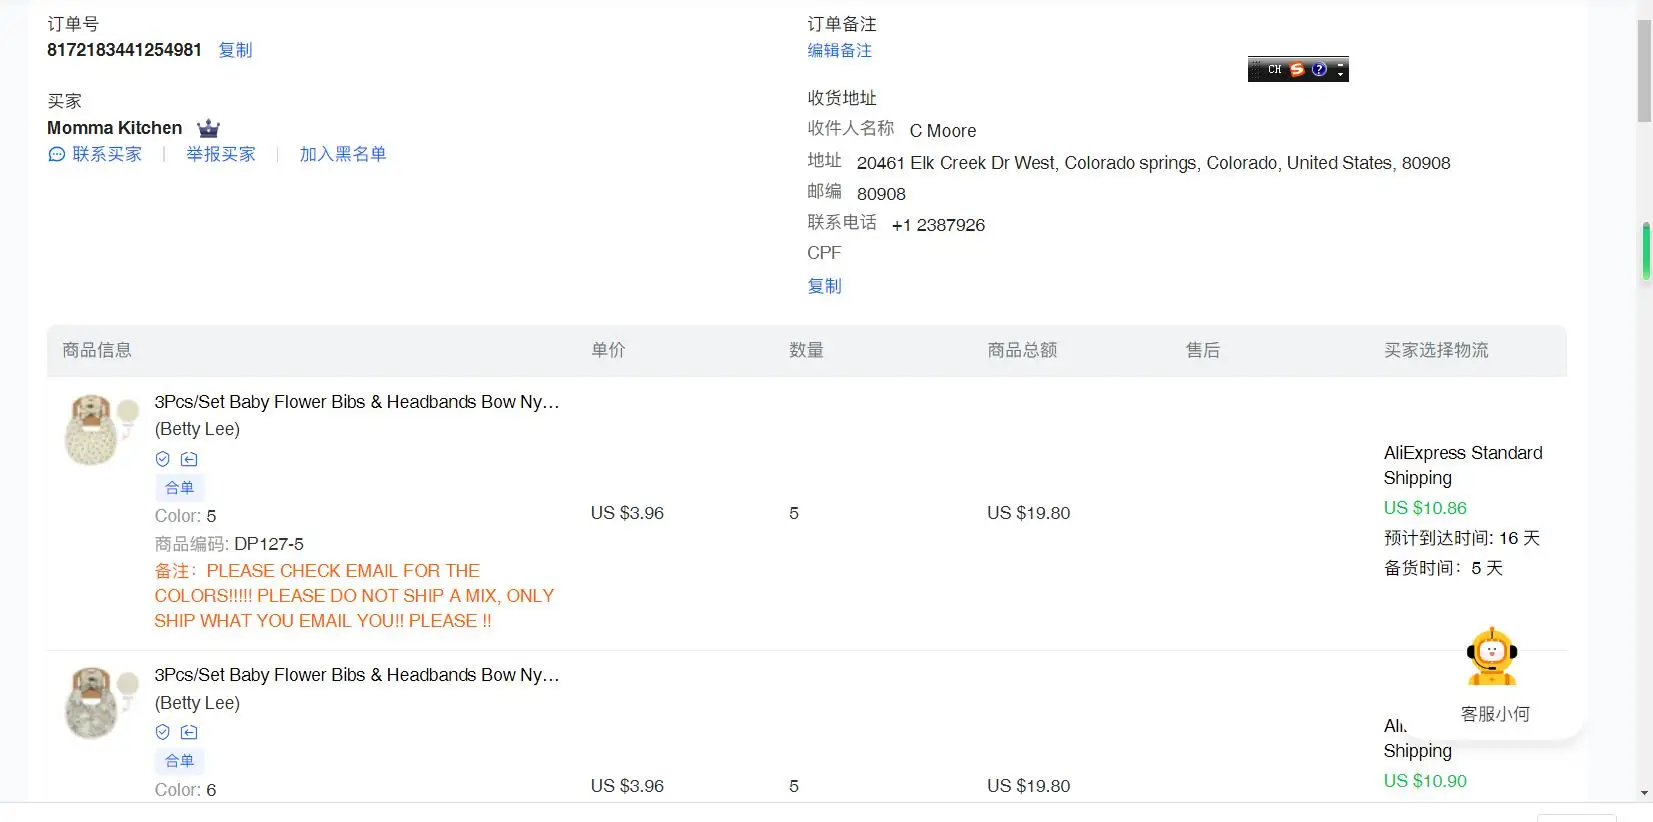This screenshot has height=822, width=1653.
Task: Click return-arrow icon on Color 5 product
Action: [x=189, y=459]
